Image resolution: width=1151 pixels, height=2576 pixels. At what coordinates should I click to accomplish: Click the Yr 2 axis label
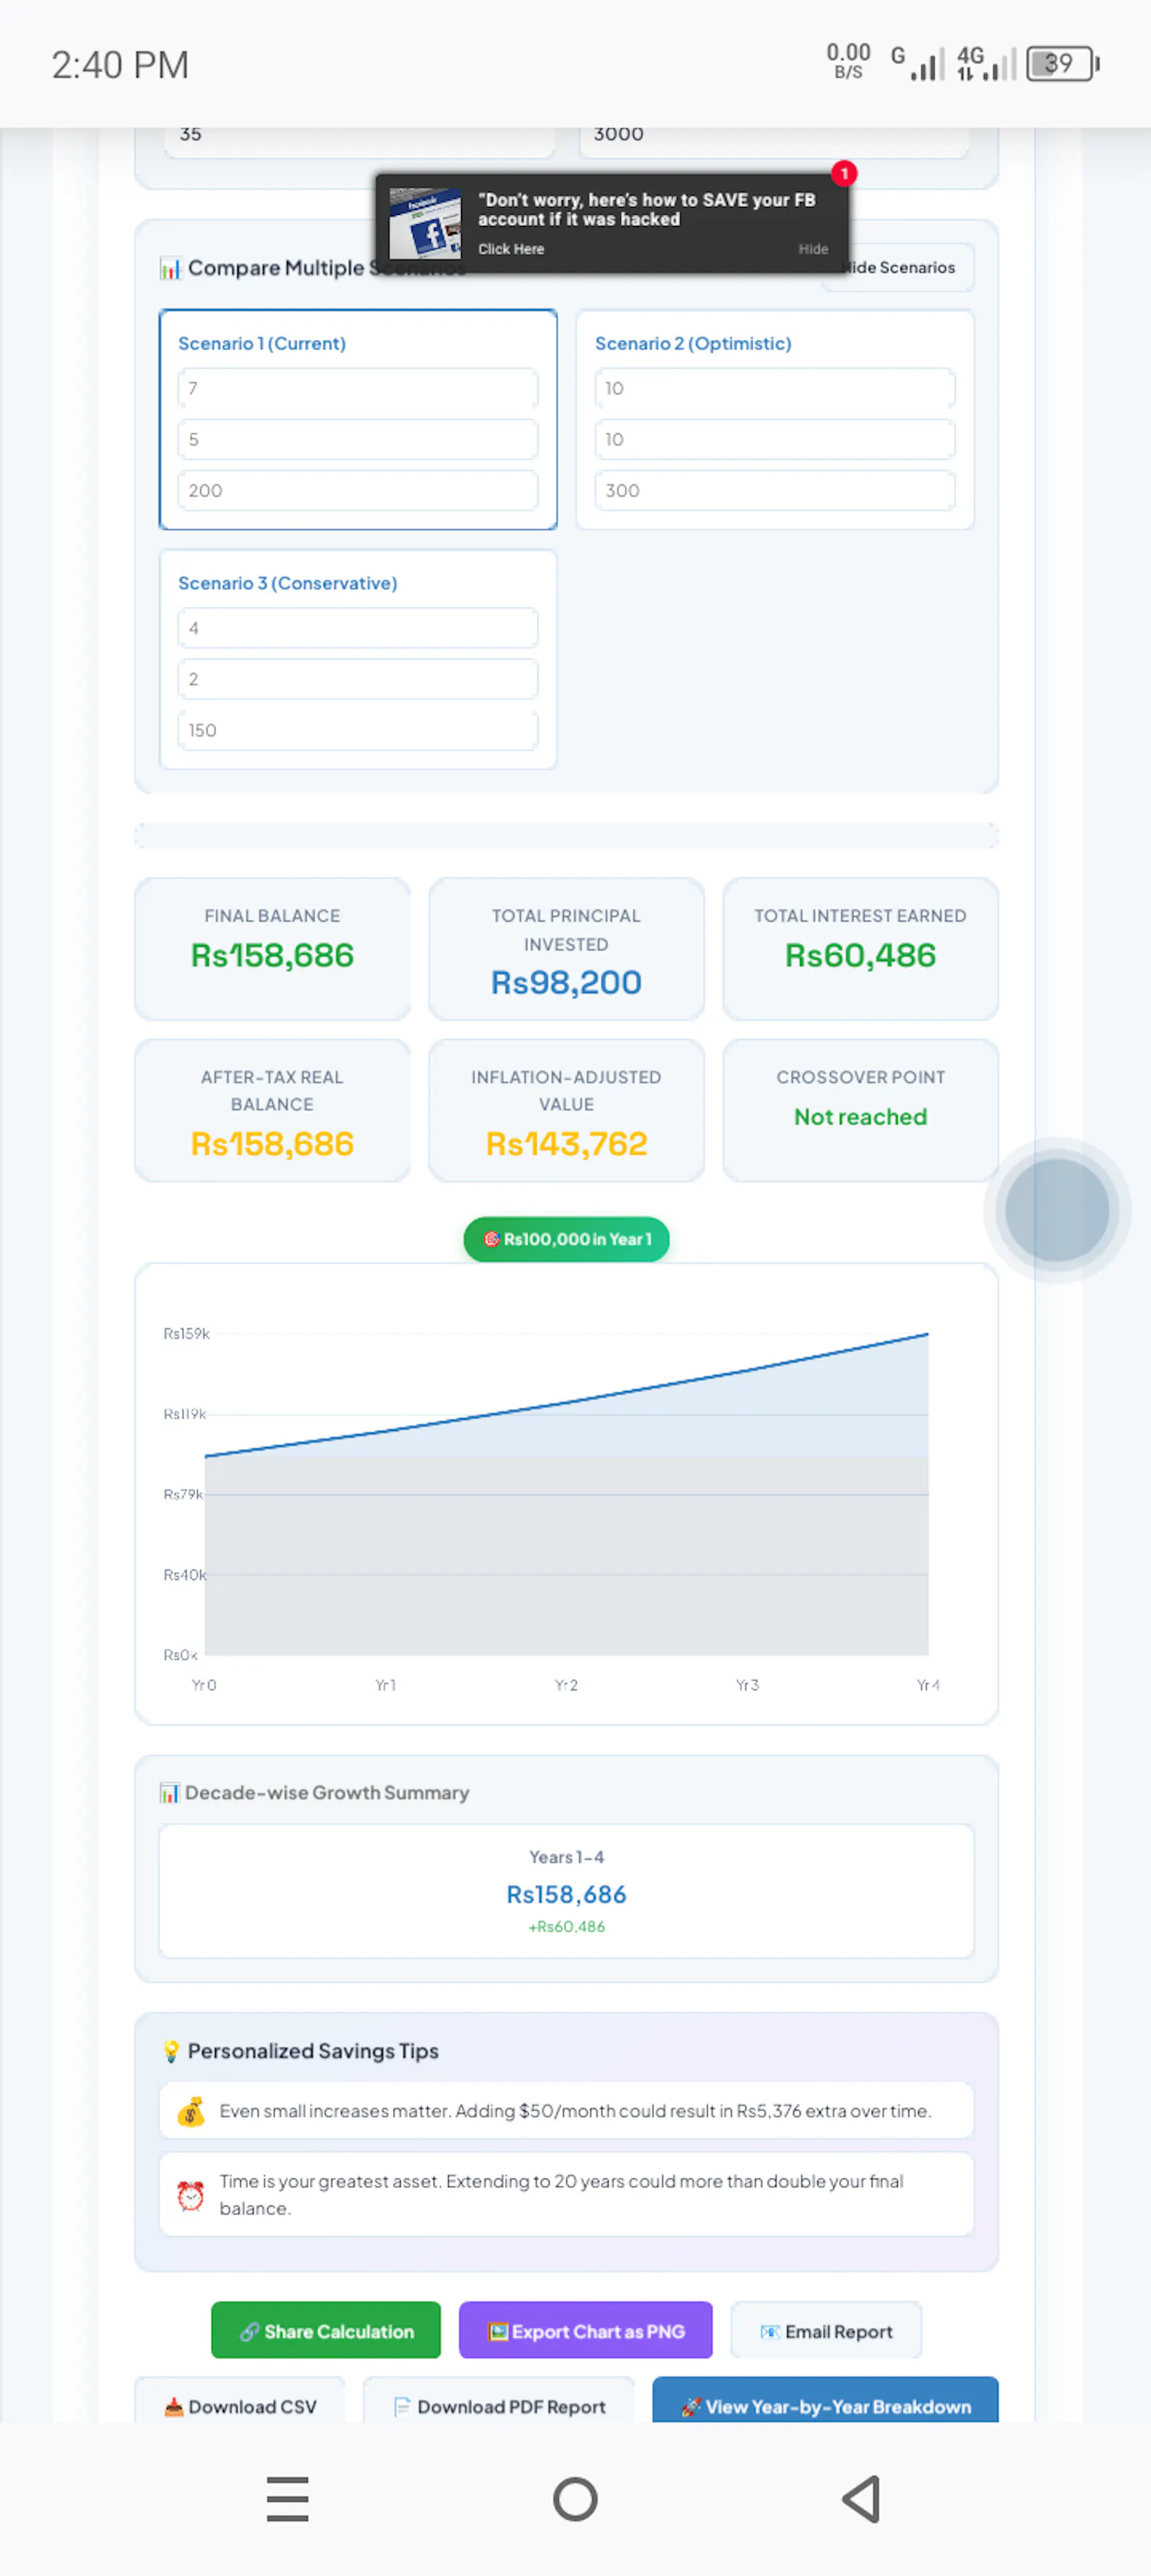(x=566, y=1685)
